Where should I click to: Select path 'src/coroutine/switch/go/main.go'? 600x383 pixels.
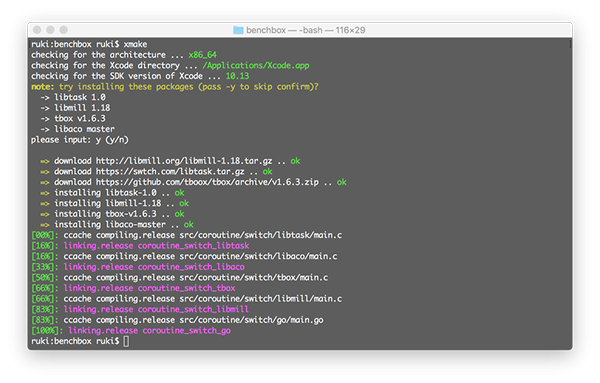tap(251, 320)
